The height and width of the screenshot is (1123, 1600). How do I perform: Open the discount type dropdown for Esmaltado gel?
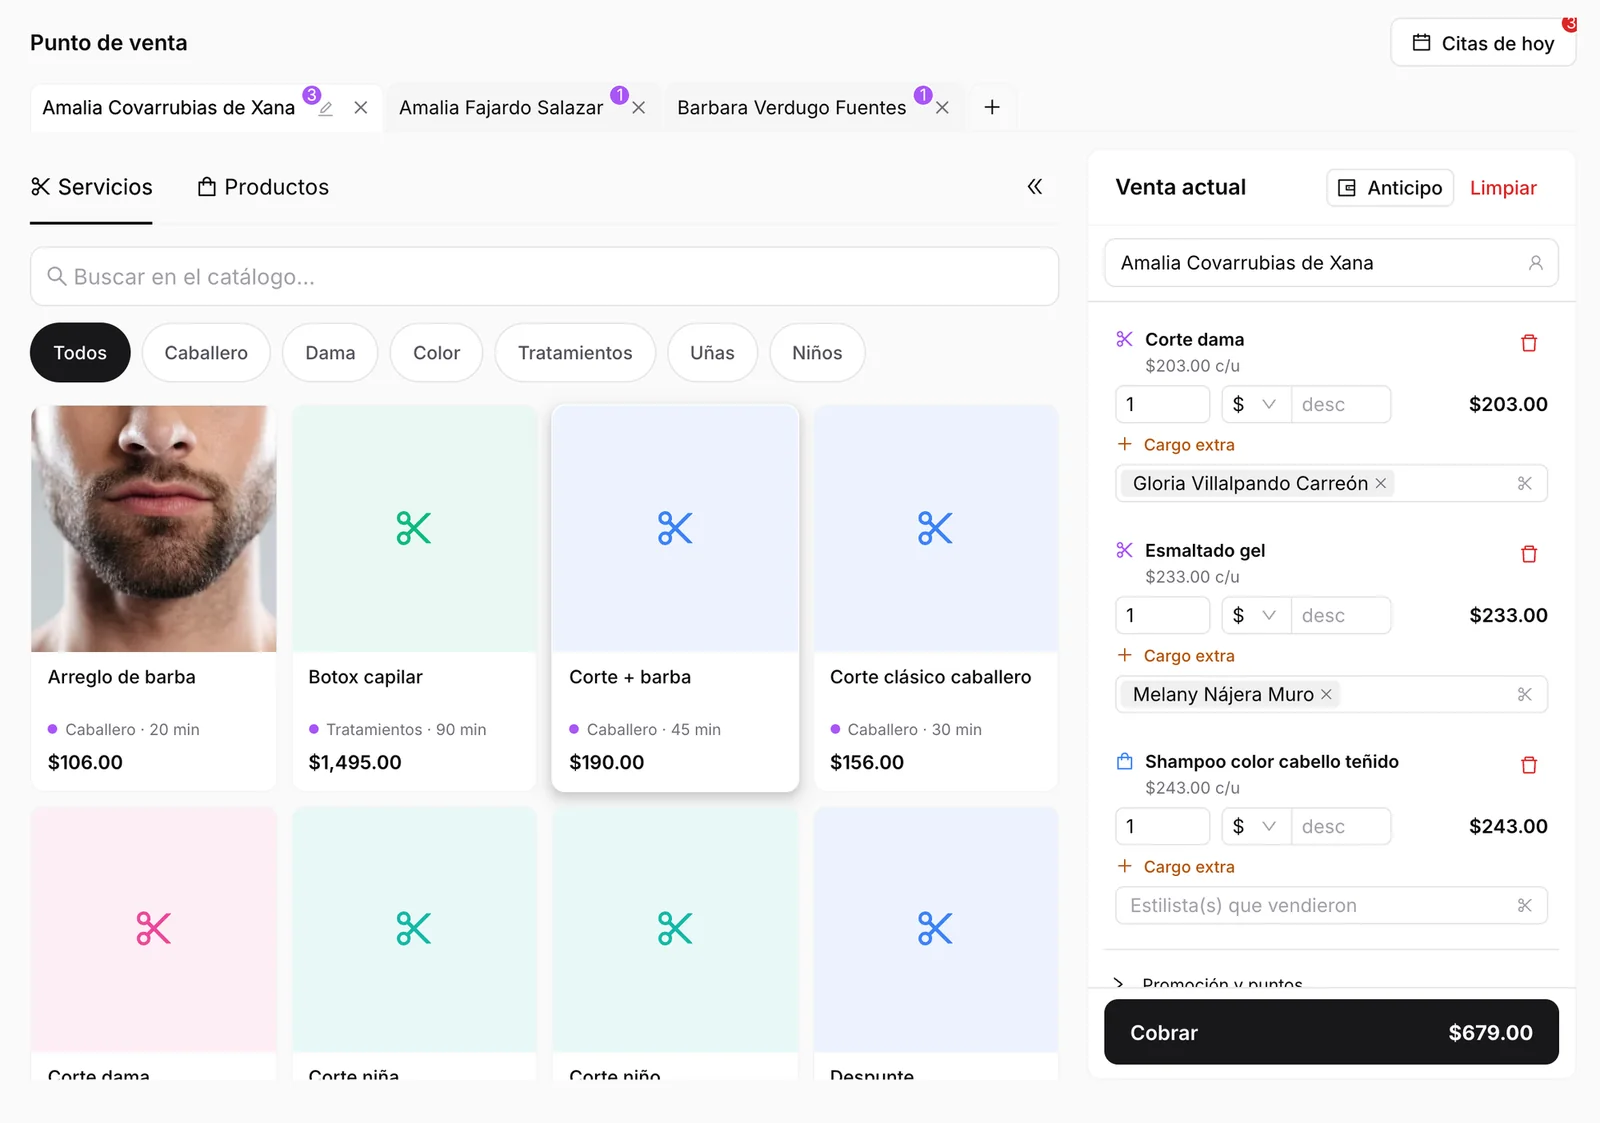[1256, 615]
